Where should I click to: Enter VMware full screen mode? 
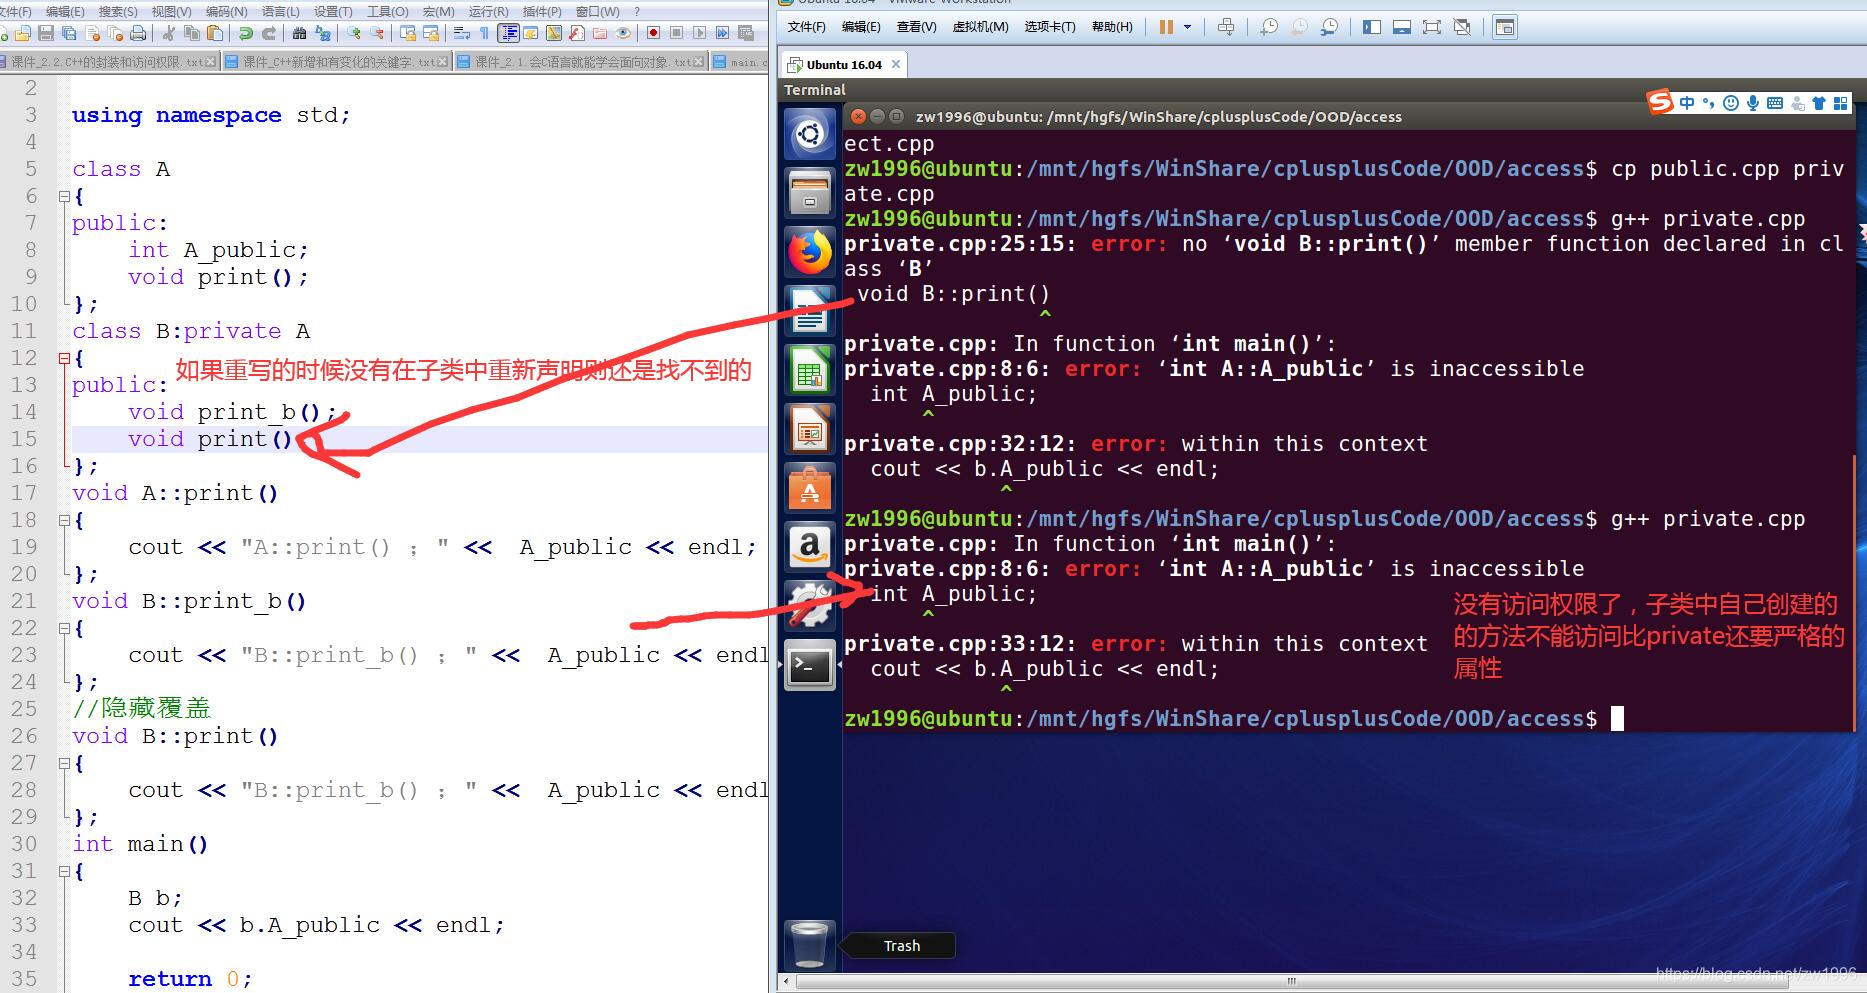tap(1432, 27)
